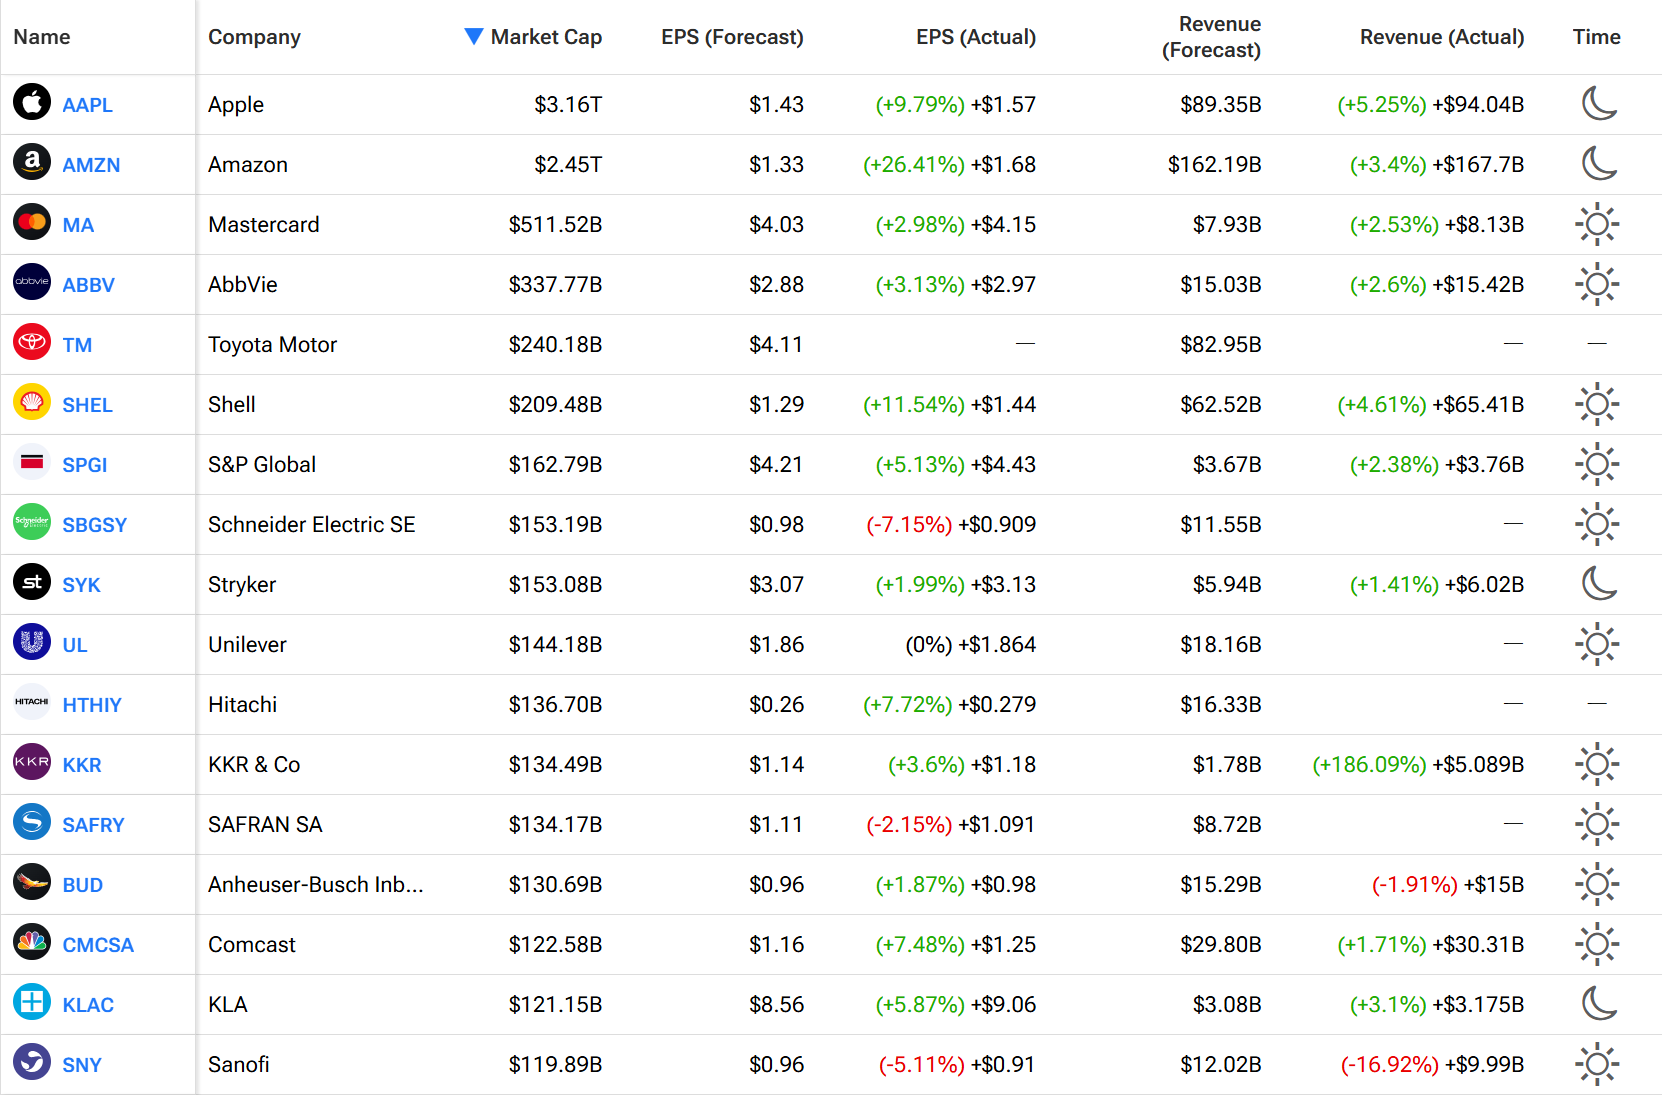The width and height of the screenshot is (1662, 1095).
Task: Click the Stryker logo icon
Action: (x=32, y=582)
